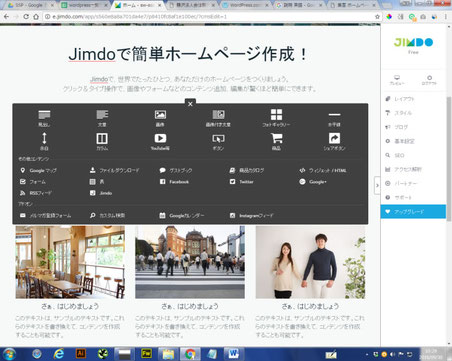The width and height of the screenshot is (452, 361).
Task: Add a Share Buttons (シェアボタン) element
Action: tap(334, 141)
